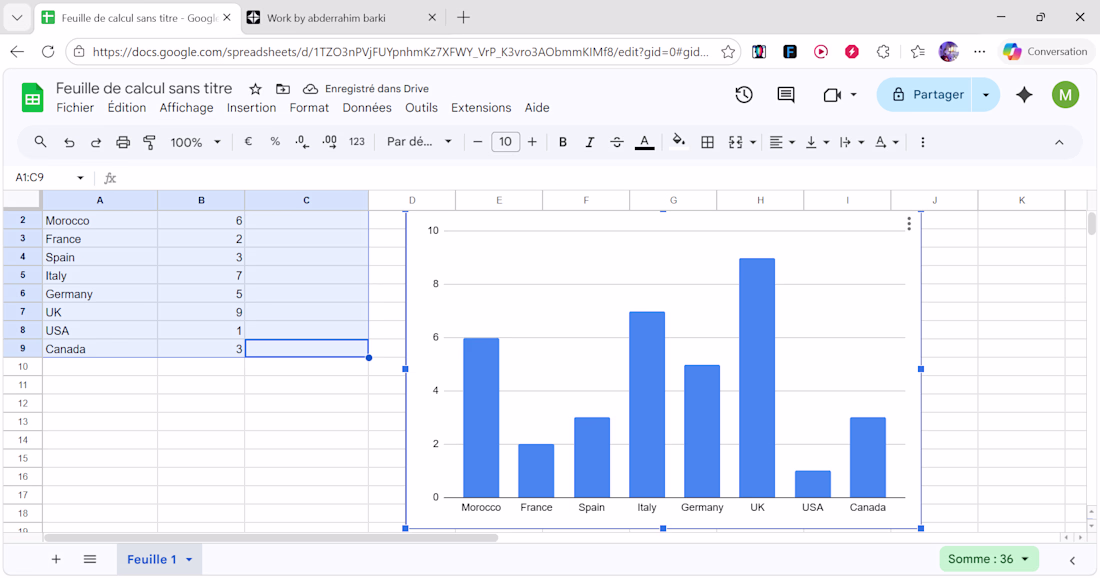Go to the Google Sheets home logo
1100x578 pixels.
pyautogui.click(x=32, y=98)
